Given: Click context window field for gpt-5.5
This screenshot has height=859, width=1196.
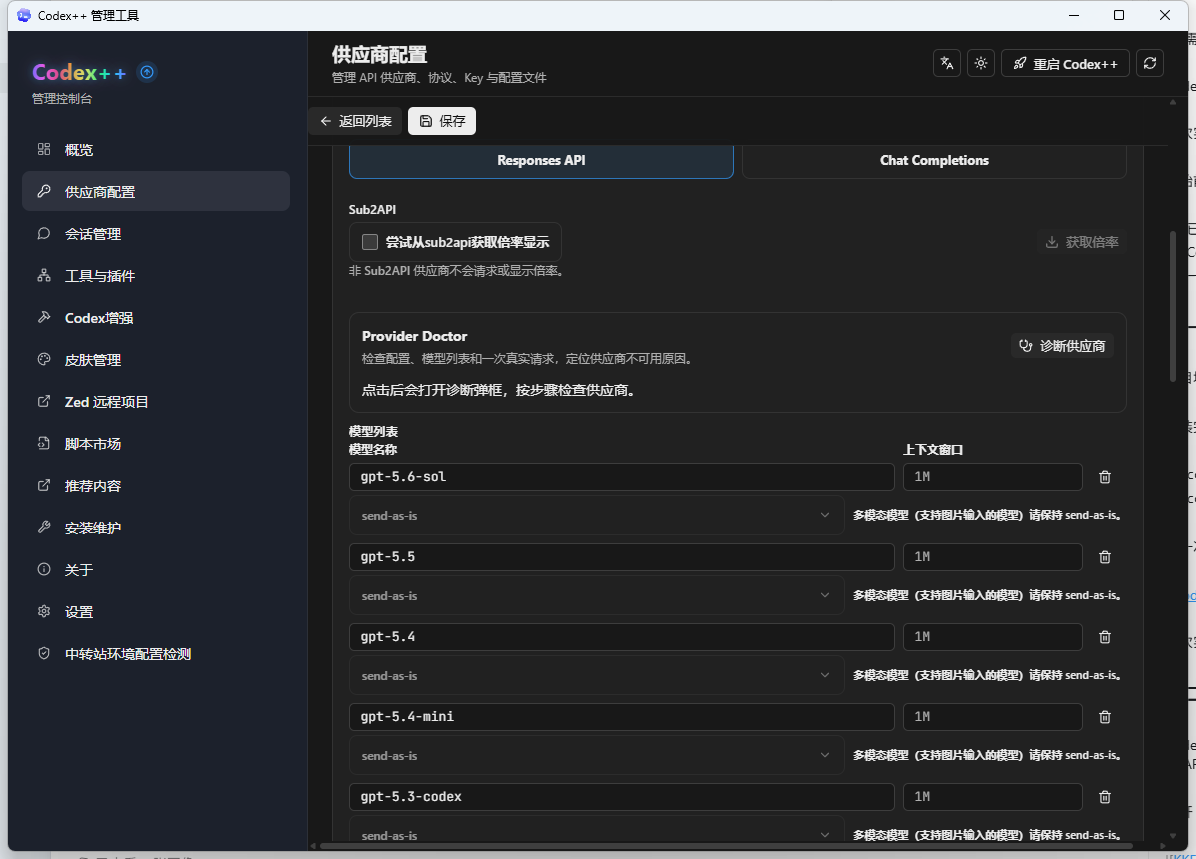Looking at the screenshot, I should (992, 557).
